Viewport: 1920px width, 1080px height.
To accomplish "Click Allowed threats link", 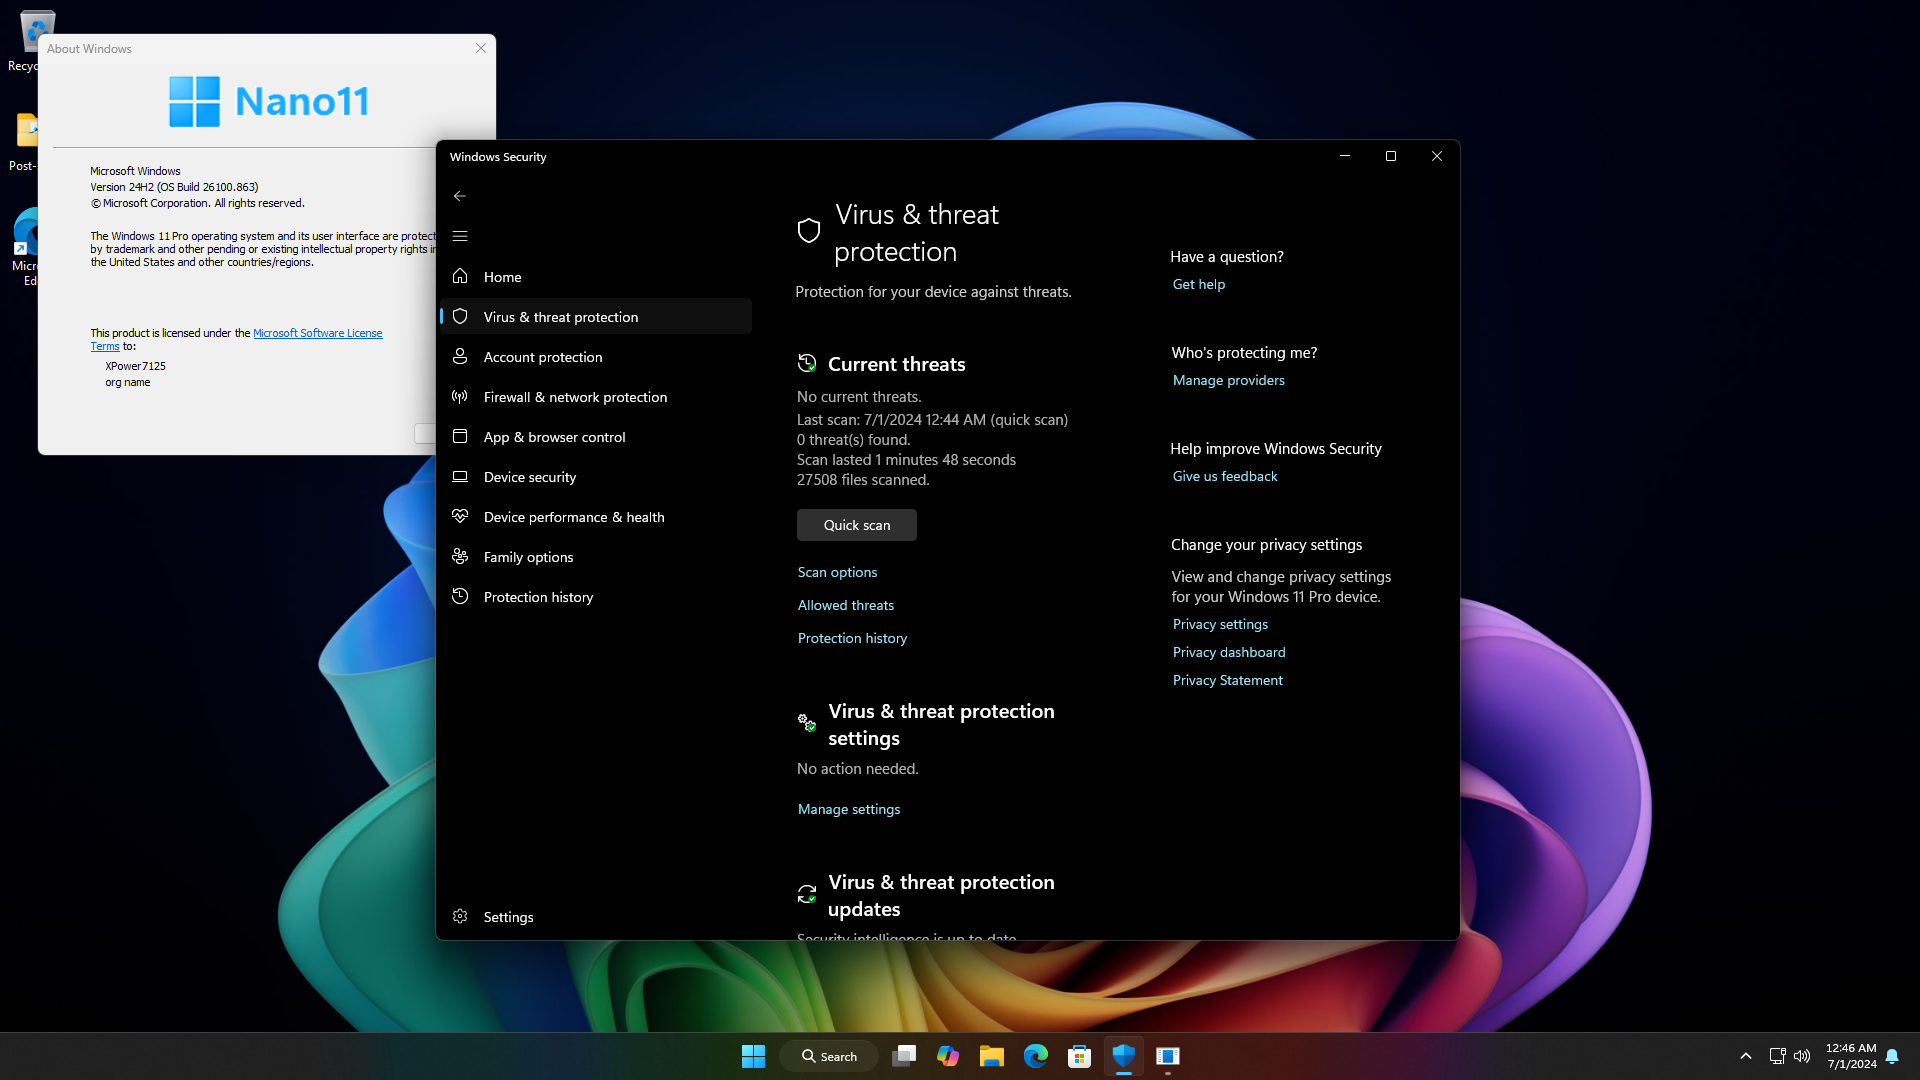I will 845,605.
